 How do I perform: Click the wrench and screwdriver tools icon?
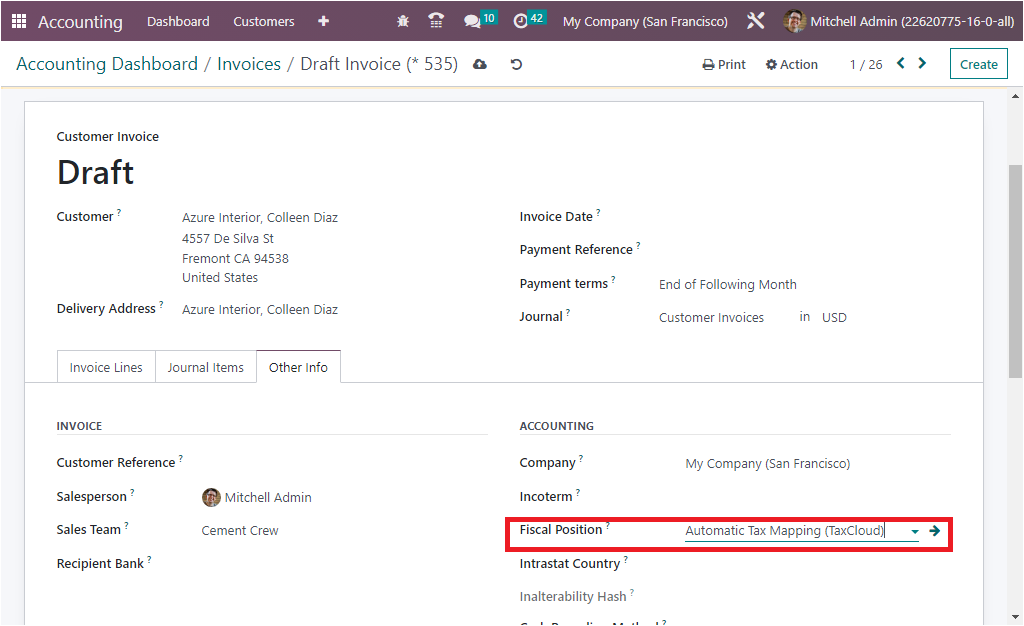tap(756, 22)
